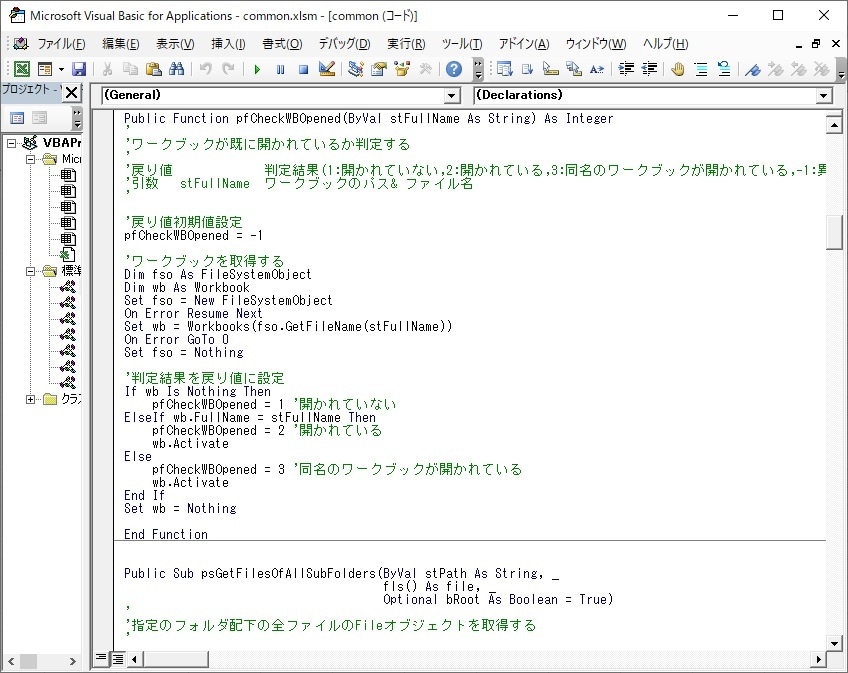Save common.xlsm with the floppy disk icon

(79, 69)
